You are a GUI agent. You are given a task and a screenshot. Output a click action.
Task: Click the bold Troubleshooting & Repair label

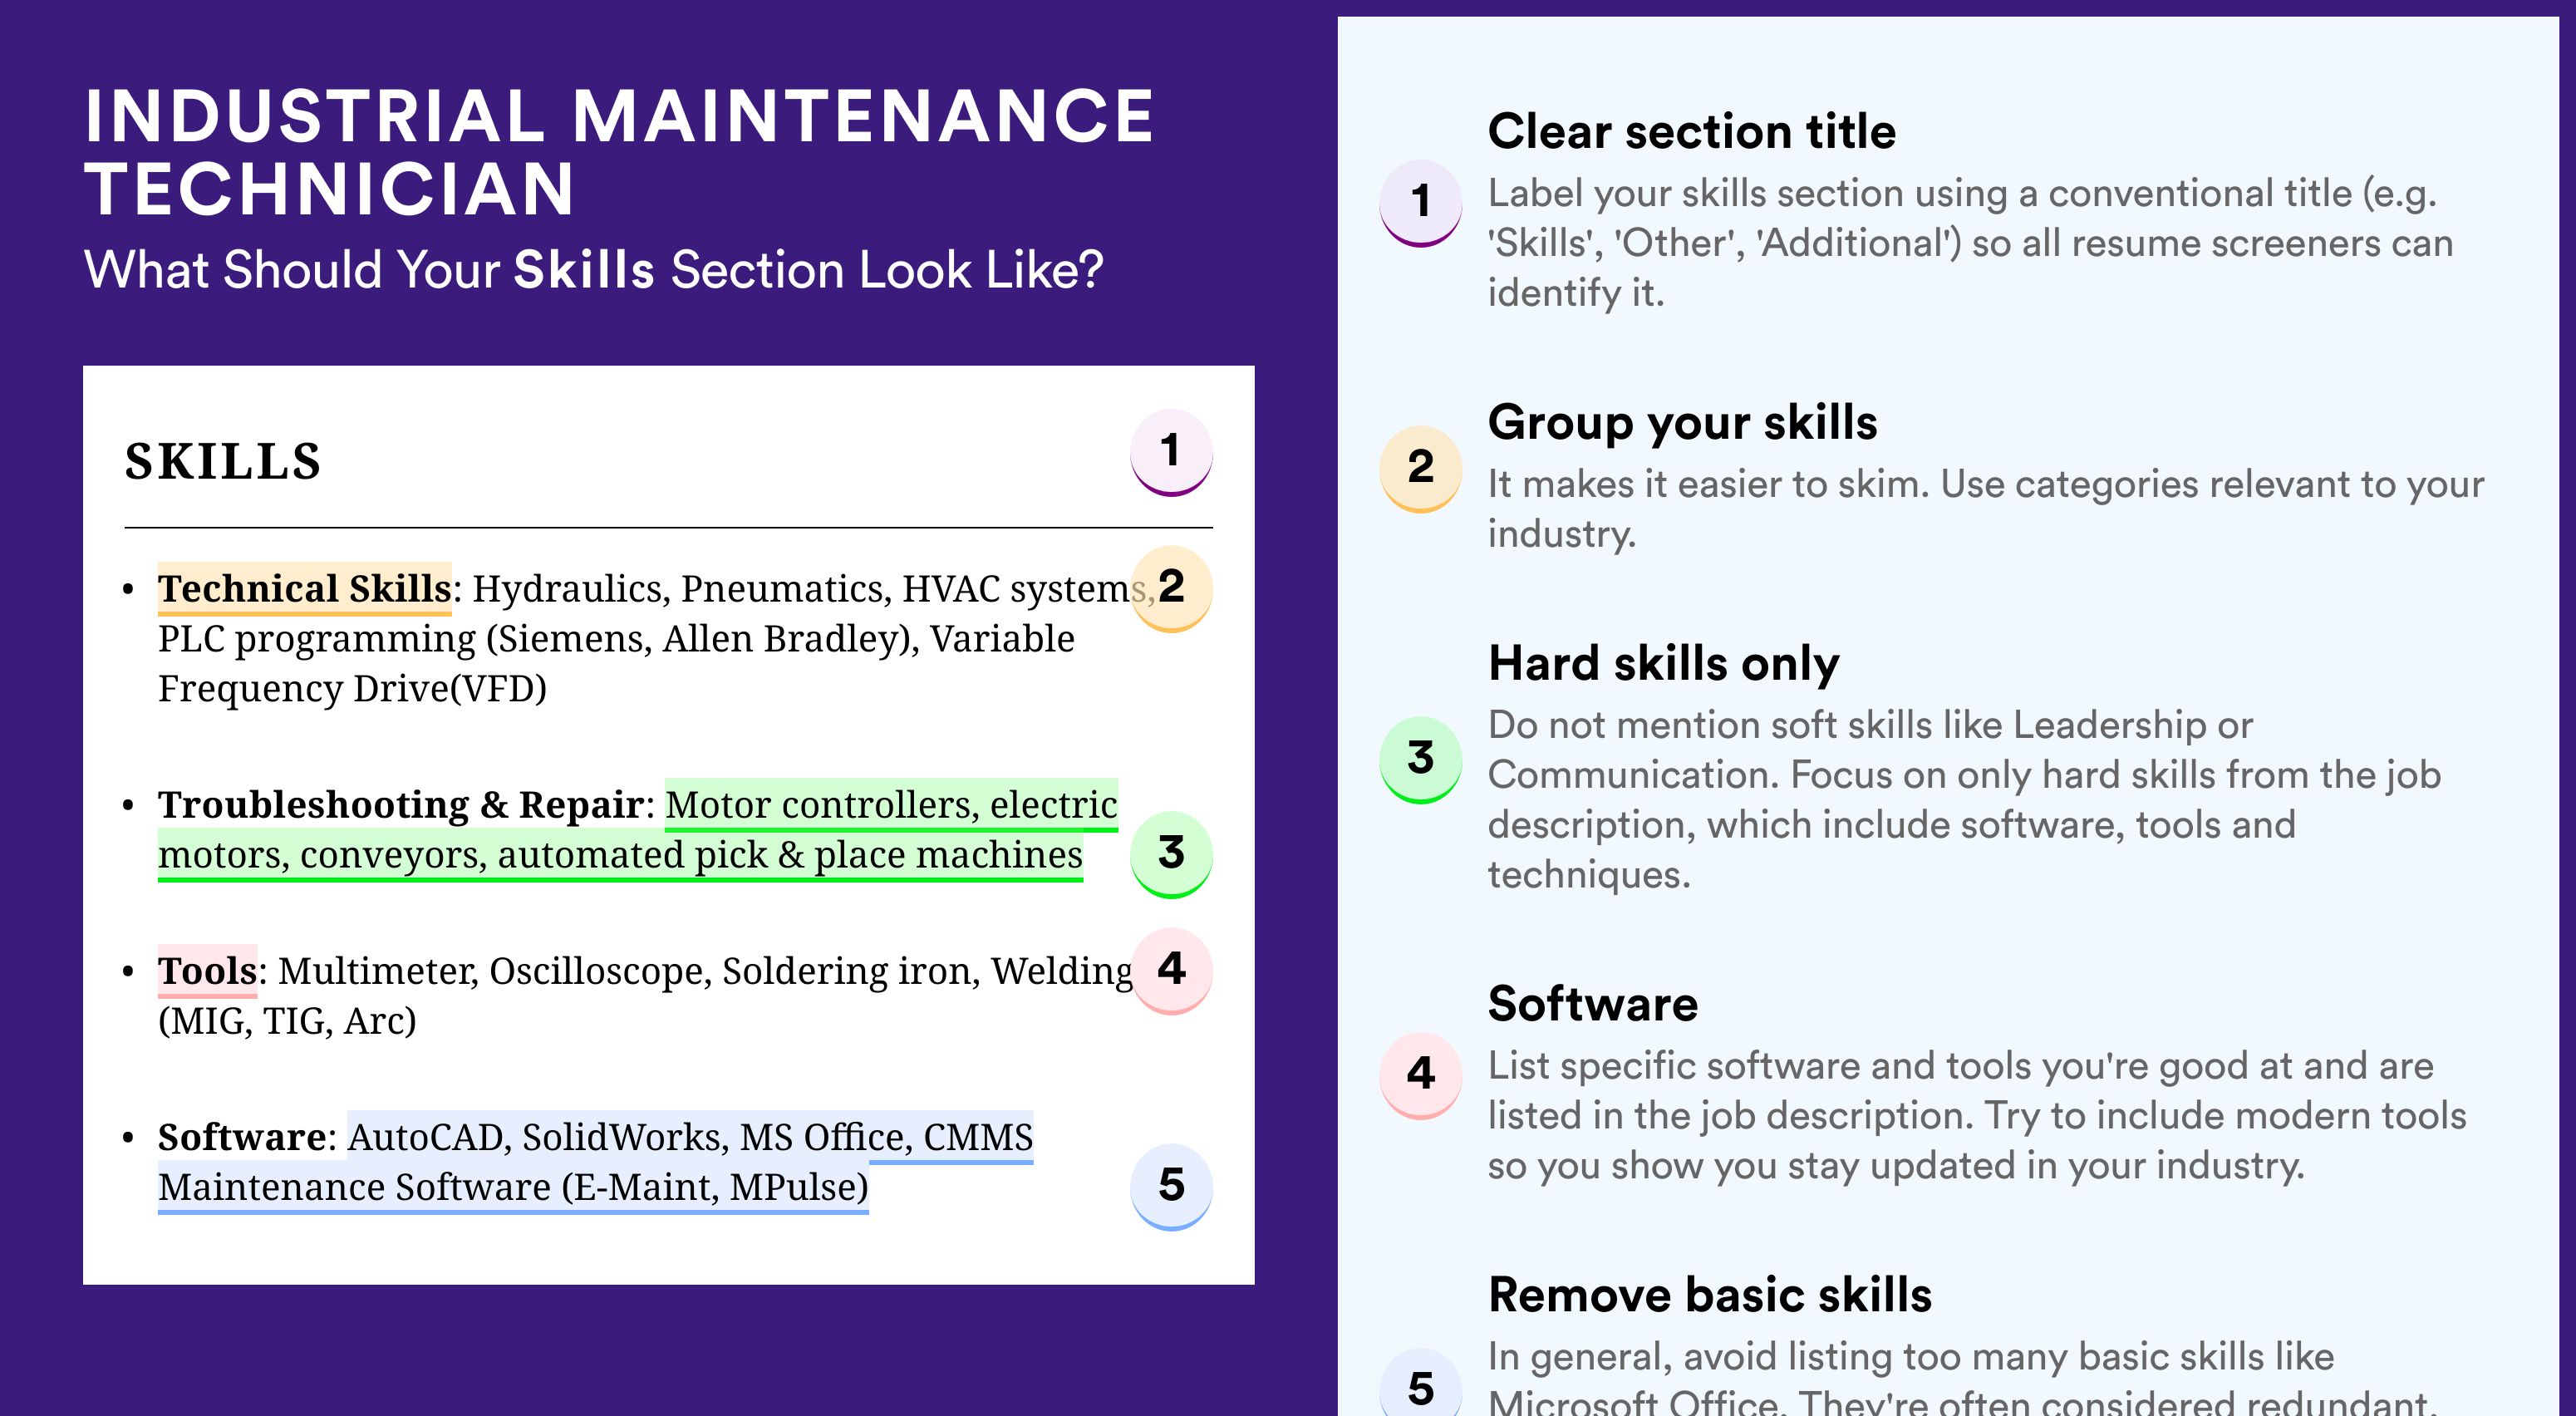400,805
